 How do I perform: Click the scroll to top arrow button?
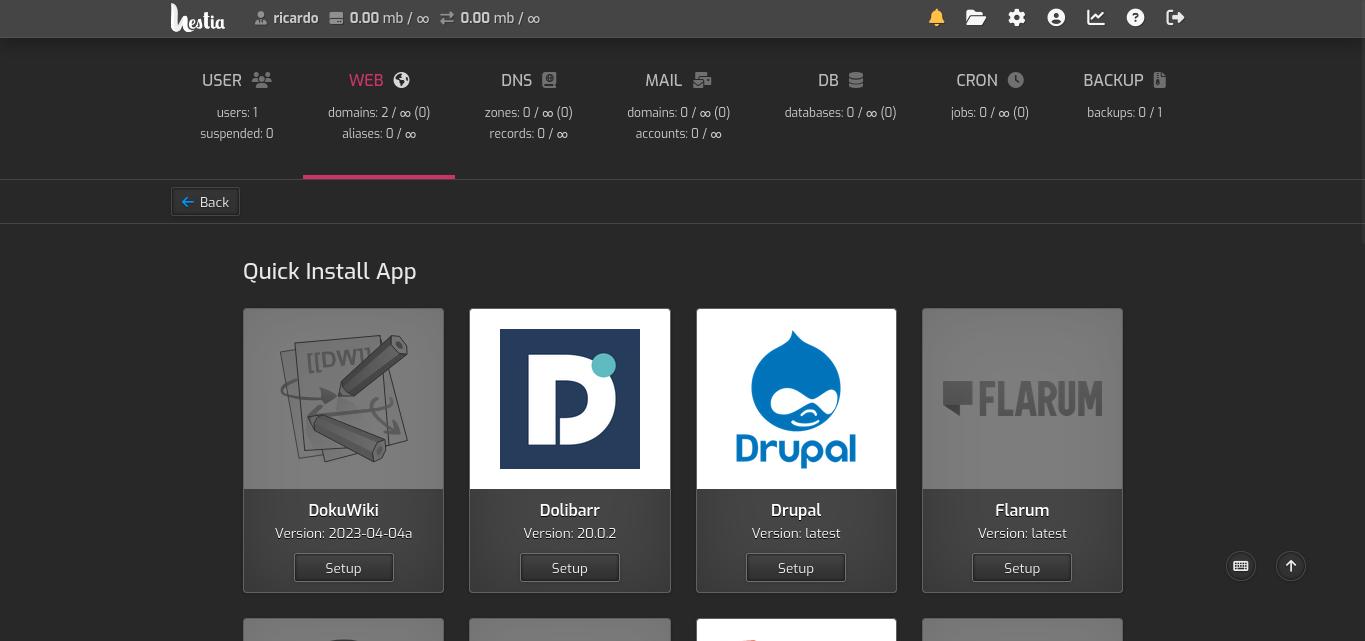pos(1291,566)
